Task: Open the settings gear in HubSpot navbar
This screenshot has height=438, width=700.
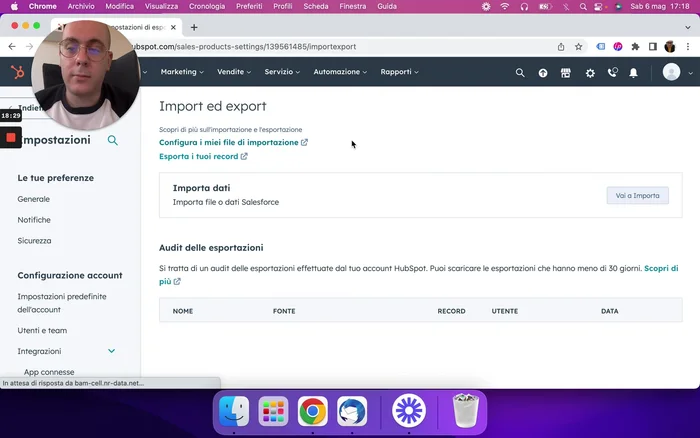Action: (x=589, y=72)
